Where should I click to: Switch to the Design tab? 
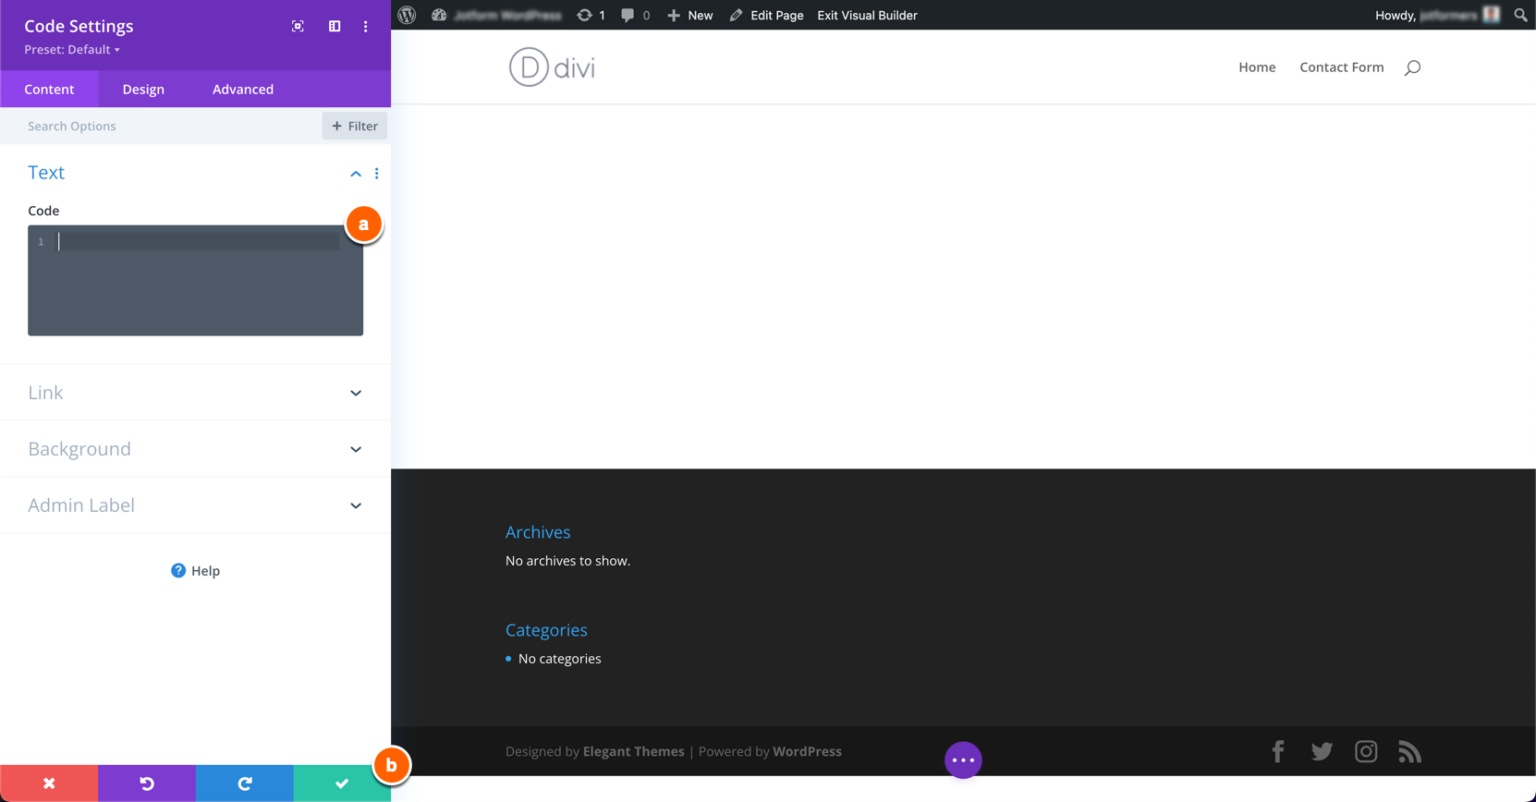(142, 89)
